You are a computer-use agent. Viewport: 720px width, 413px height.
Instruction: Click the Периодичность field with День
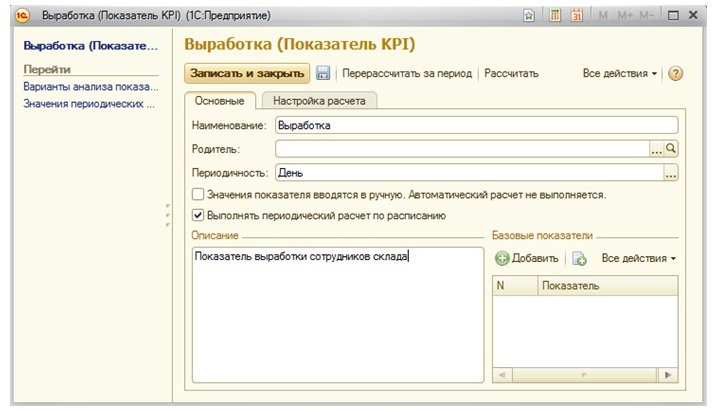tap(469, 173)
